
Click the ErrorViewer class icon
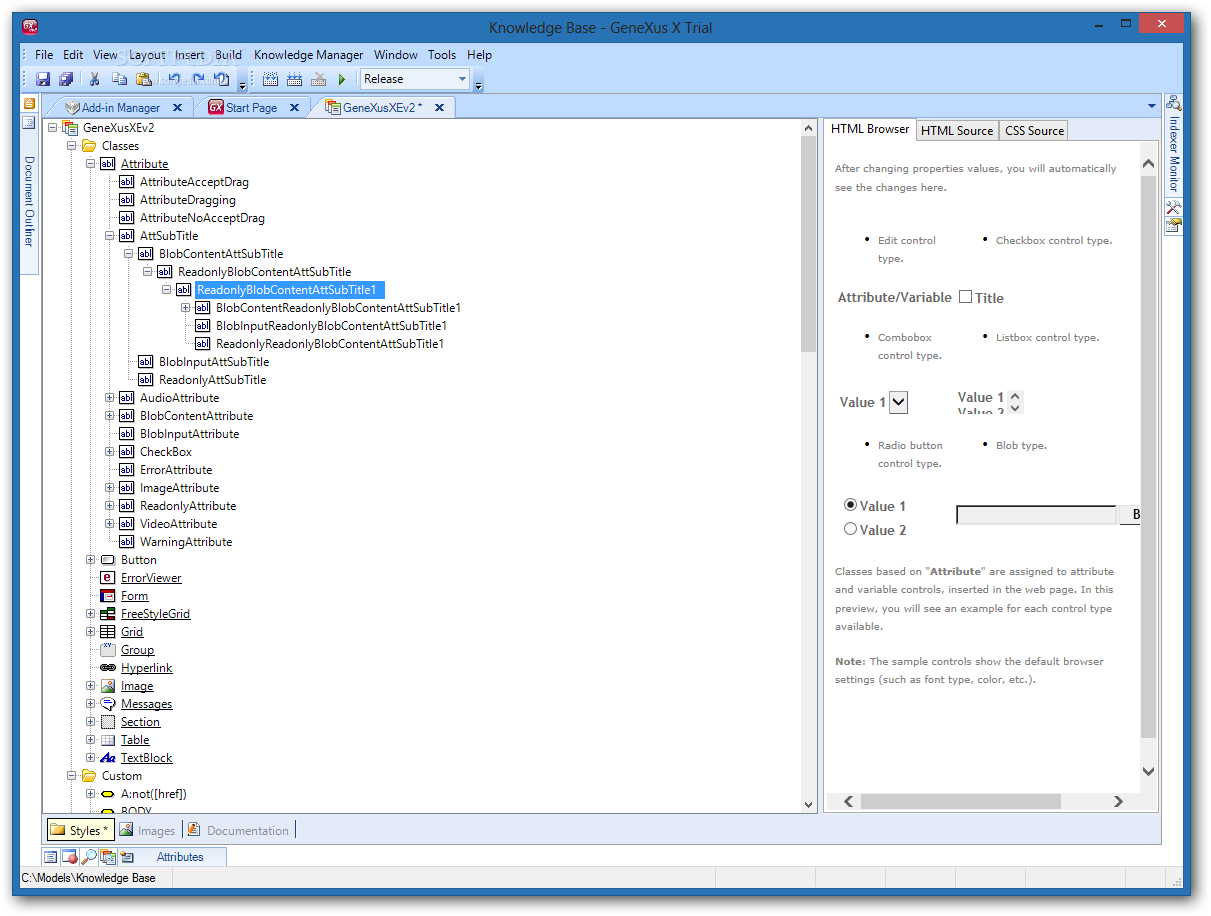click(108, 578)
